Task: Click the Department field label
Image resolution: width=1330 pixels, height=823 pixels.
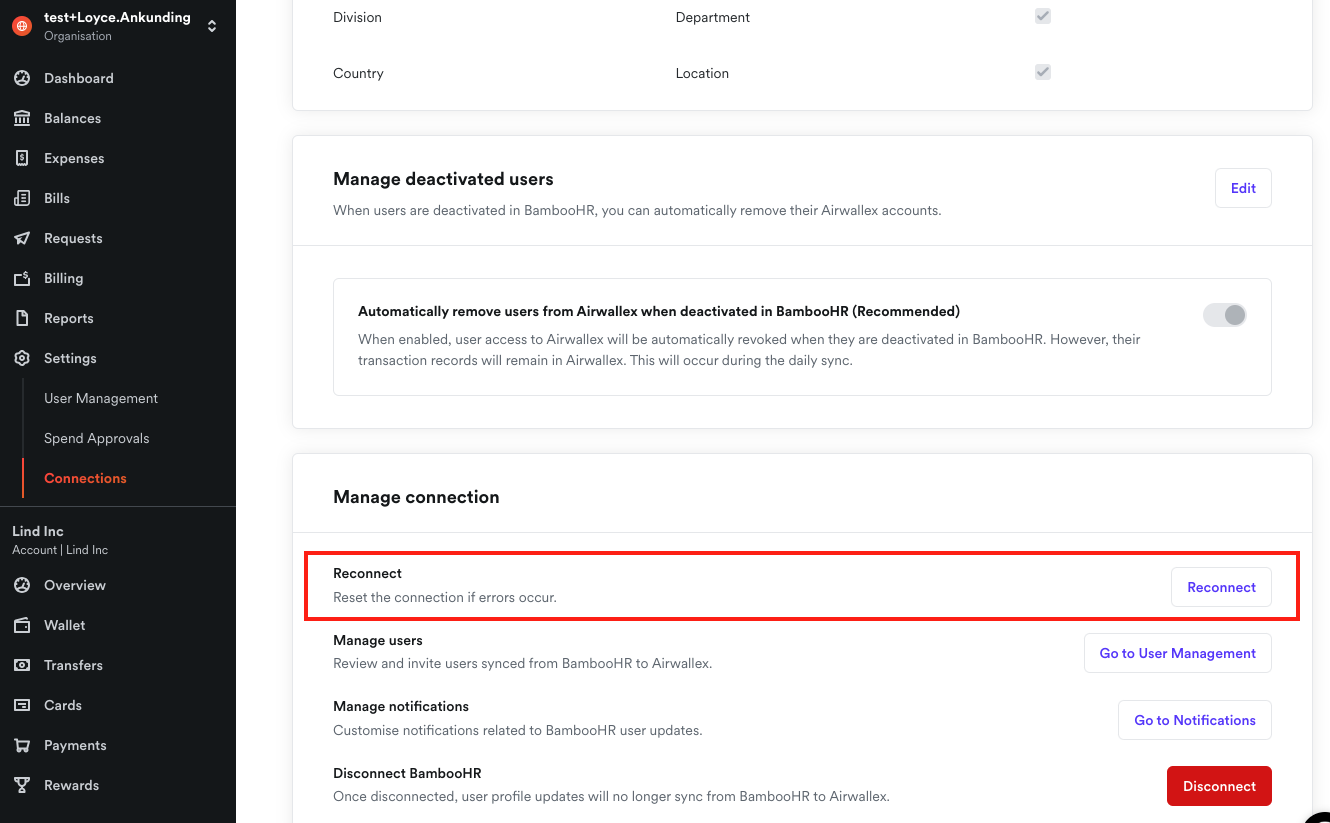Action: click(x=713, y=17)
